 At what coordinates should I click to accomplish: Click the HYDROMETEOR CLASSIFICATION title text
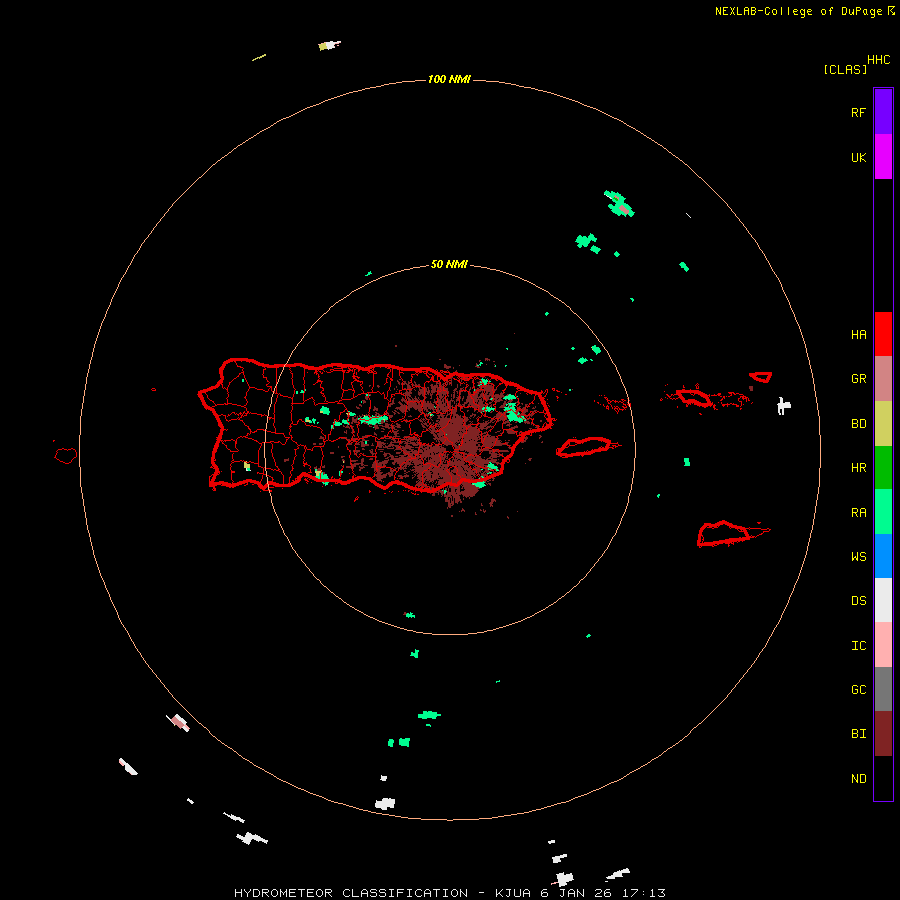pos(351,893)
